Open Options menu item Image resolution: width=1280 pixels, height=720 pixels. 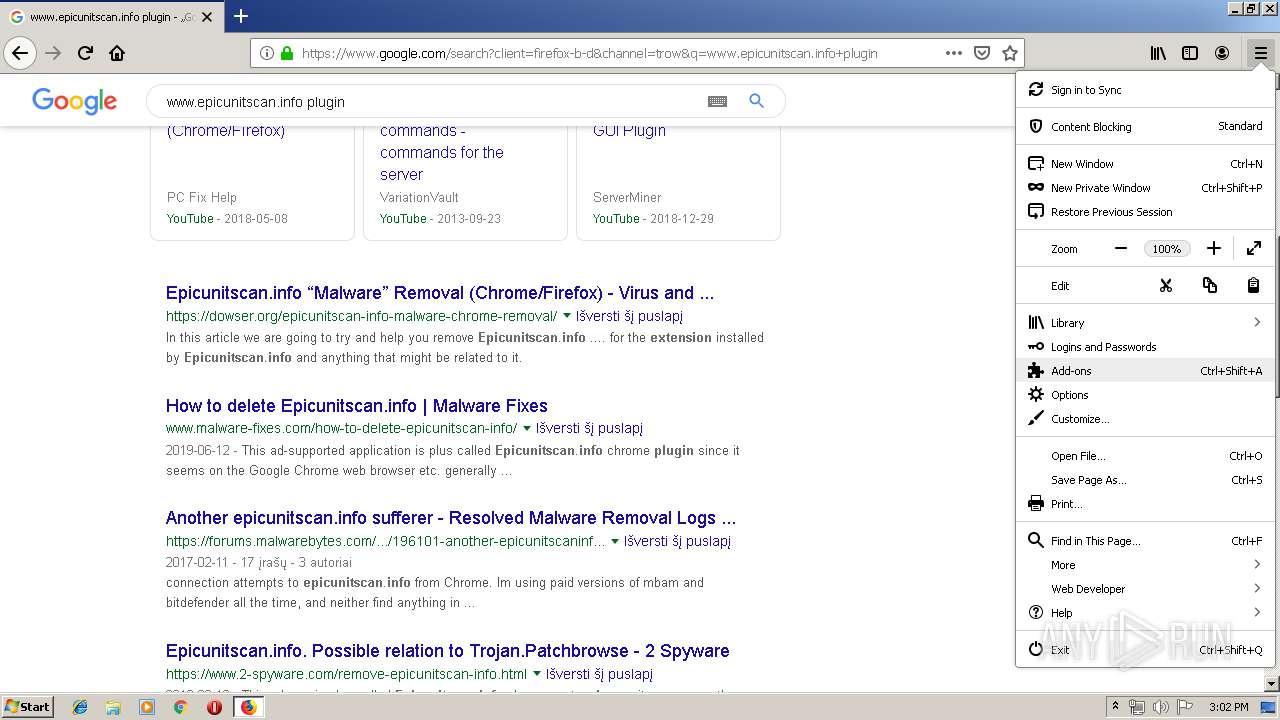[1145, 395]
